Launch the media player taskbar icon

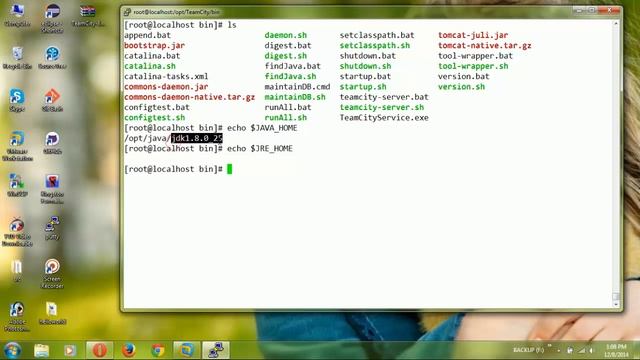click(x=70, y=350)
